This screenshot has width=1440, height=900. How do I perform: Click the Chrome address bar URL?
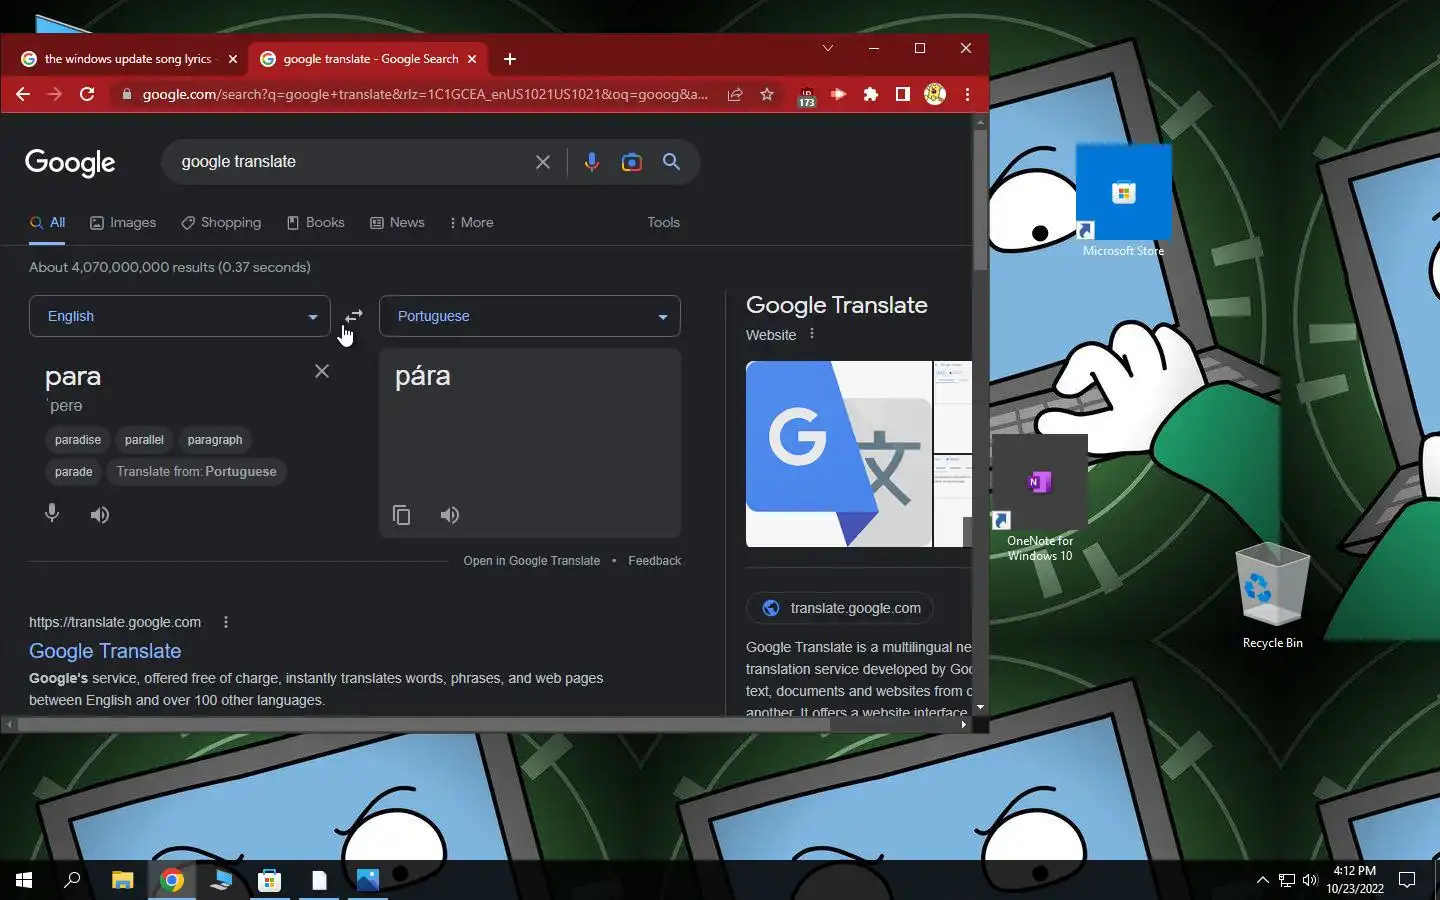click(x=425, y=94)
